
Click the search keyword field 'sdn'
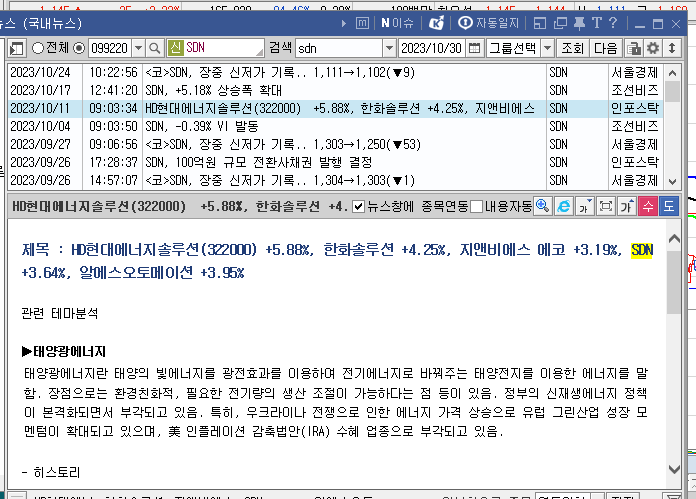point(339,48)
